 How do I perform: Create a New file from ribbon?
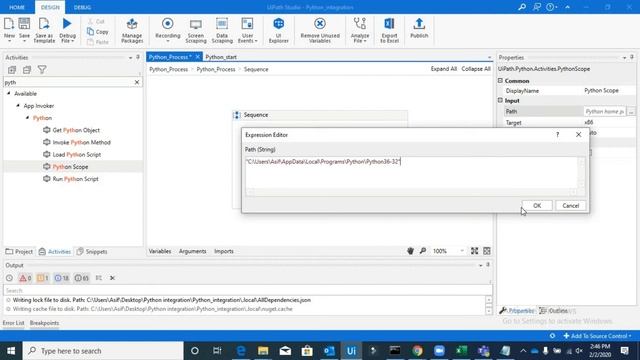click(x=9, y=30)
